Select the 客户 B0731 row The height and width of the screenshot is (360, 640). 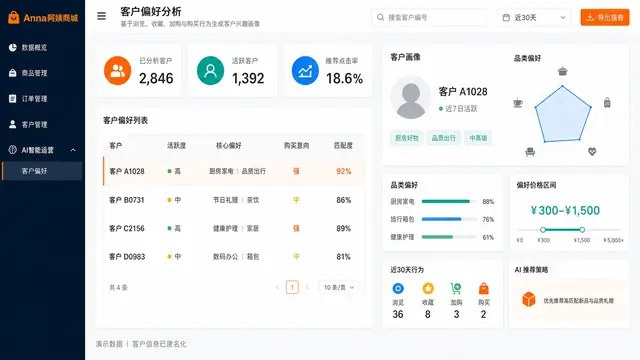tap(234, 200)
